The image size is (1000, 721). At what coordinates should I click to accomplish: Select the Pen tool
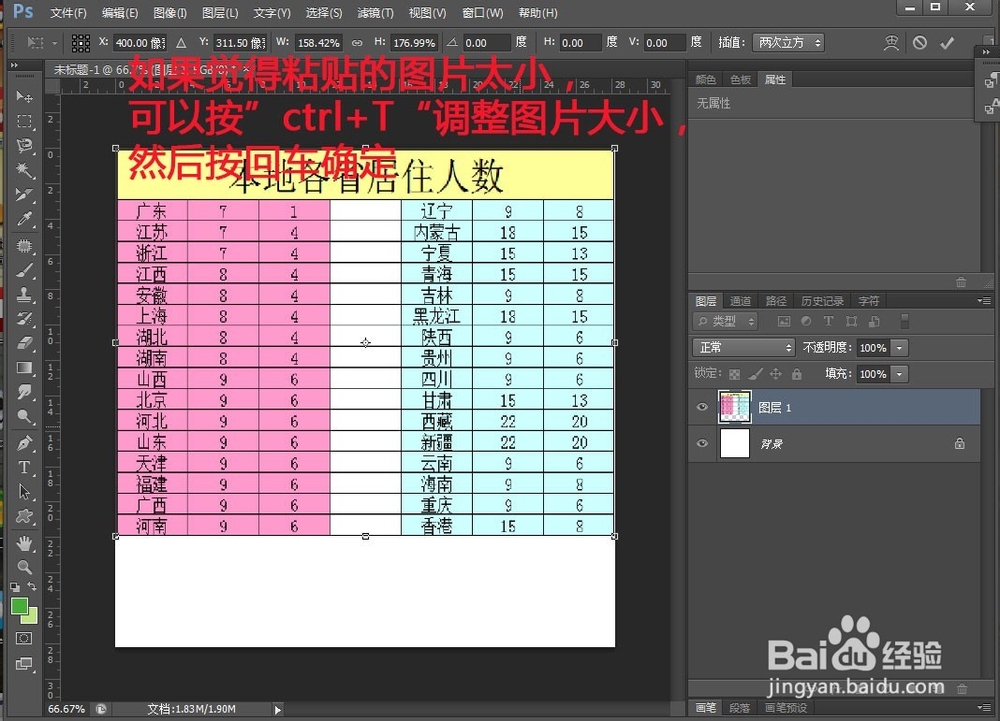tap(24, 443)
